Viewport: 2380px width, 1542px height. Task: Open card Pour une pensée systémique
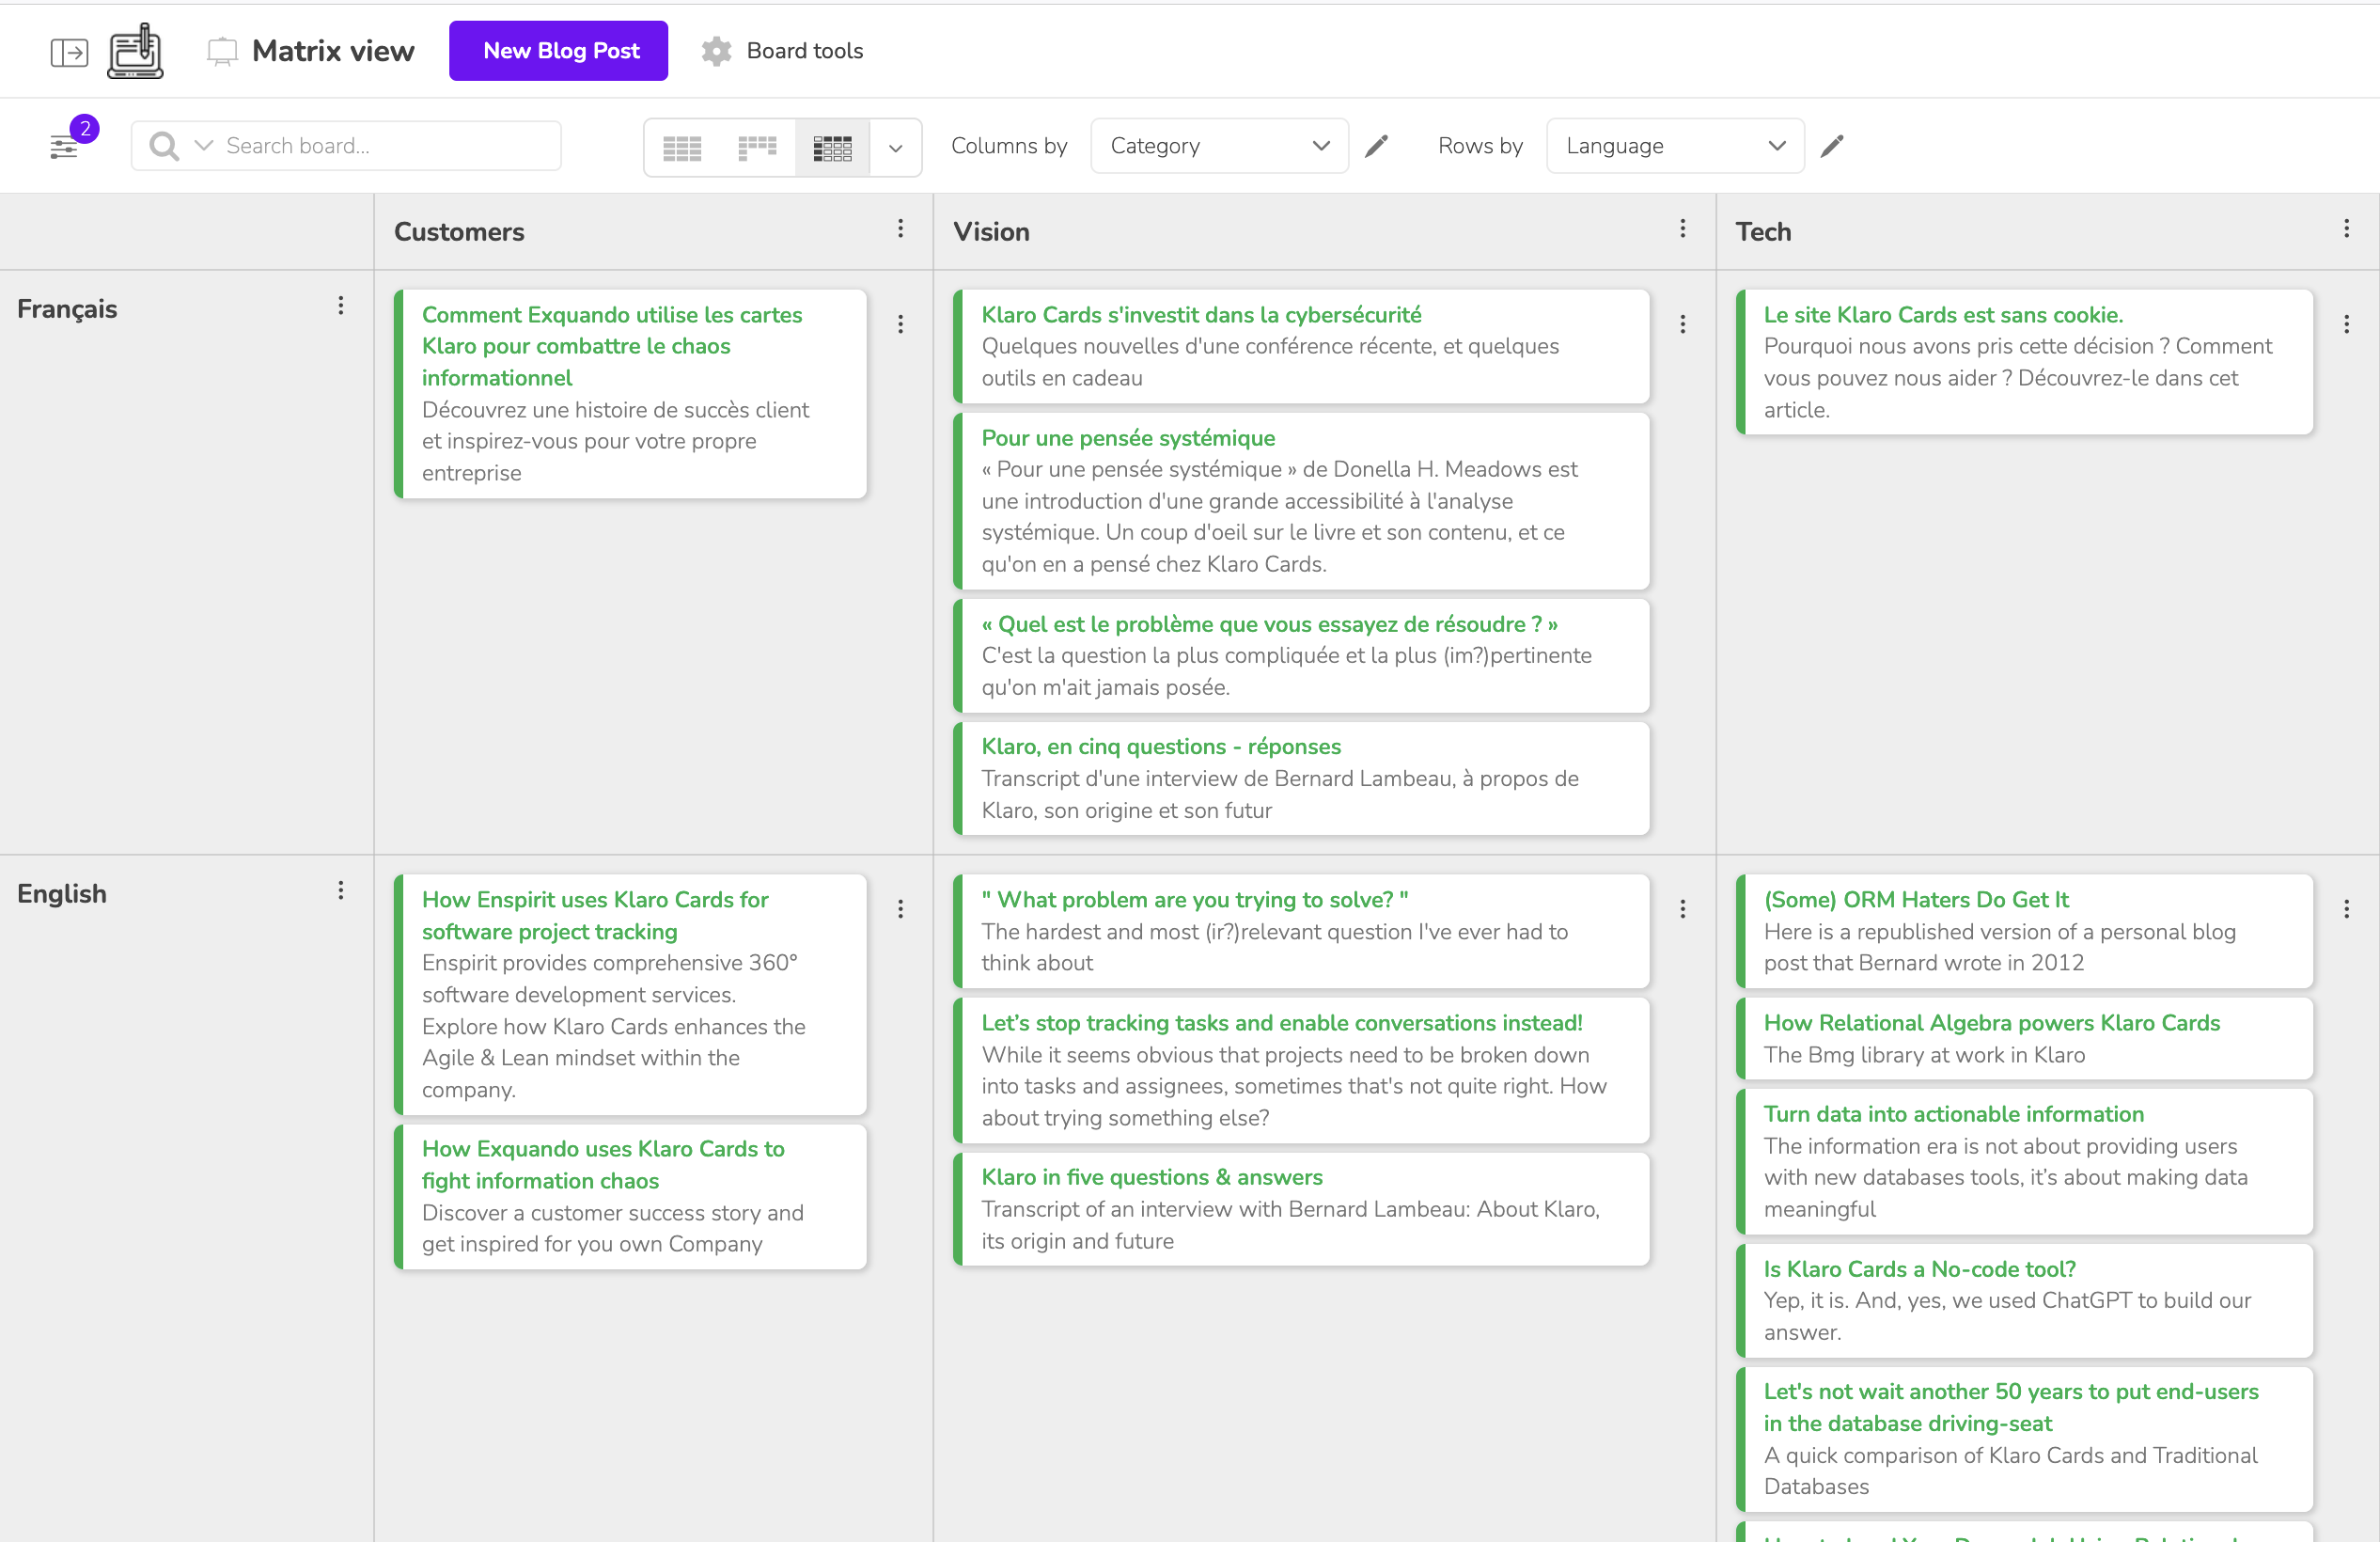pos(1301,501)
